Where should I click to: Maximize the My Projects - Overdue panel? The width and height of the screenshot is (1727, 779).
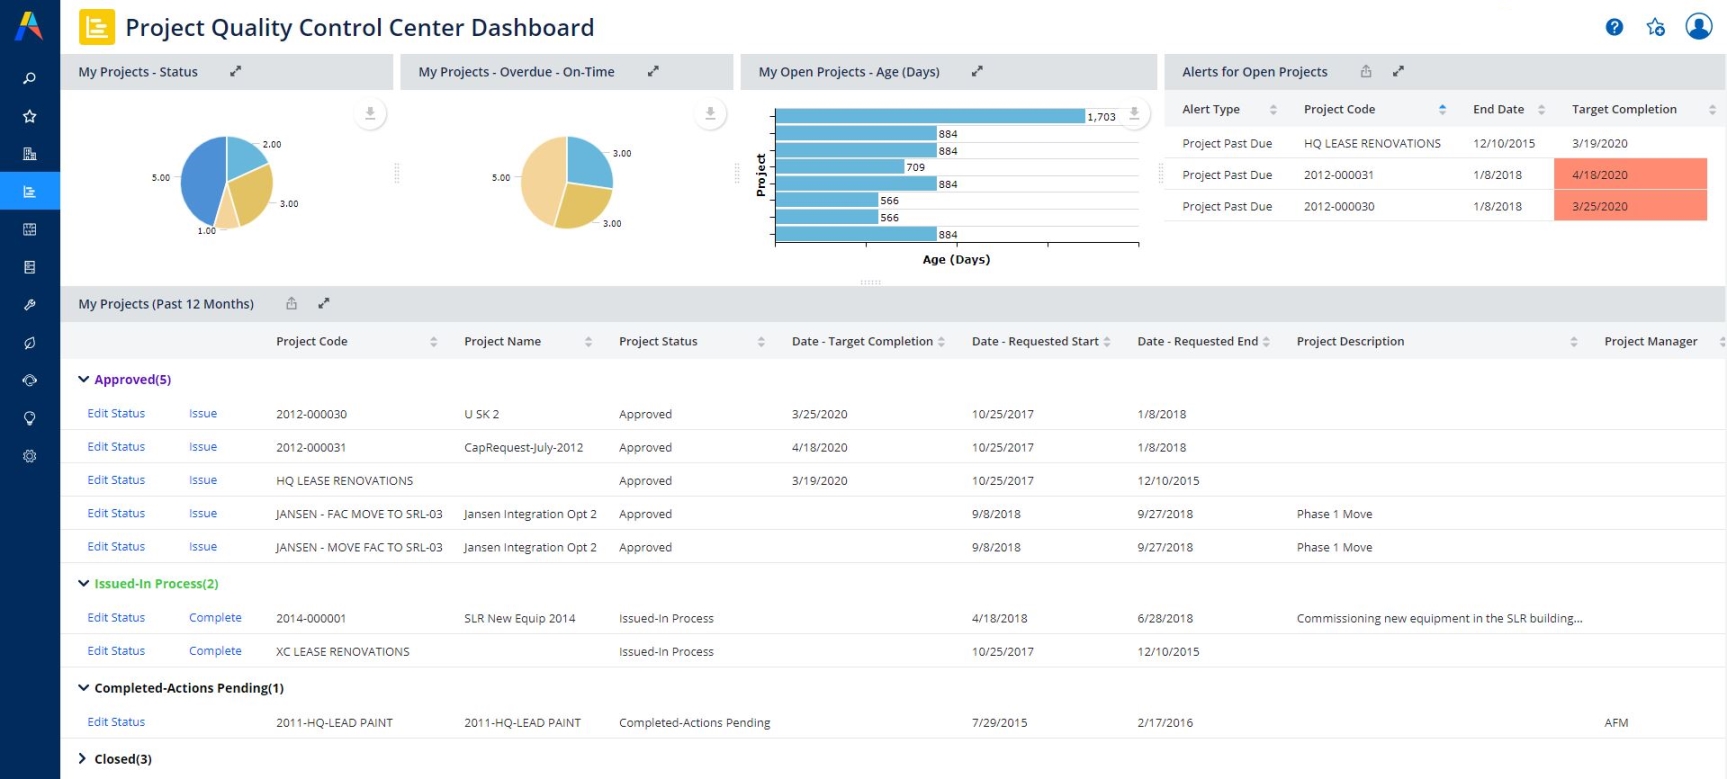tap(653, 71)
